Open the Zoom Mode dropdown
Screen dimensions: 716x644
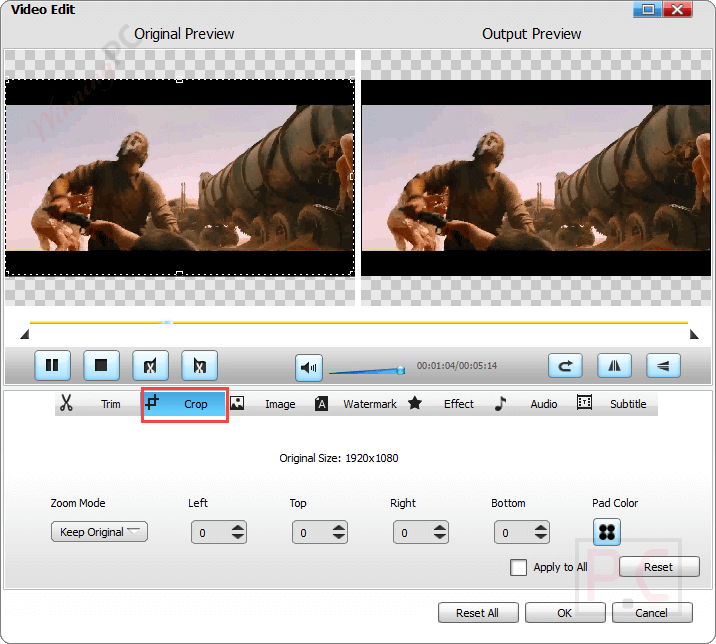click(99, 532)
